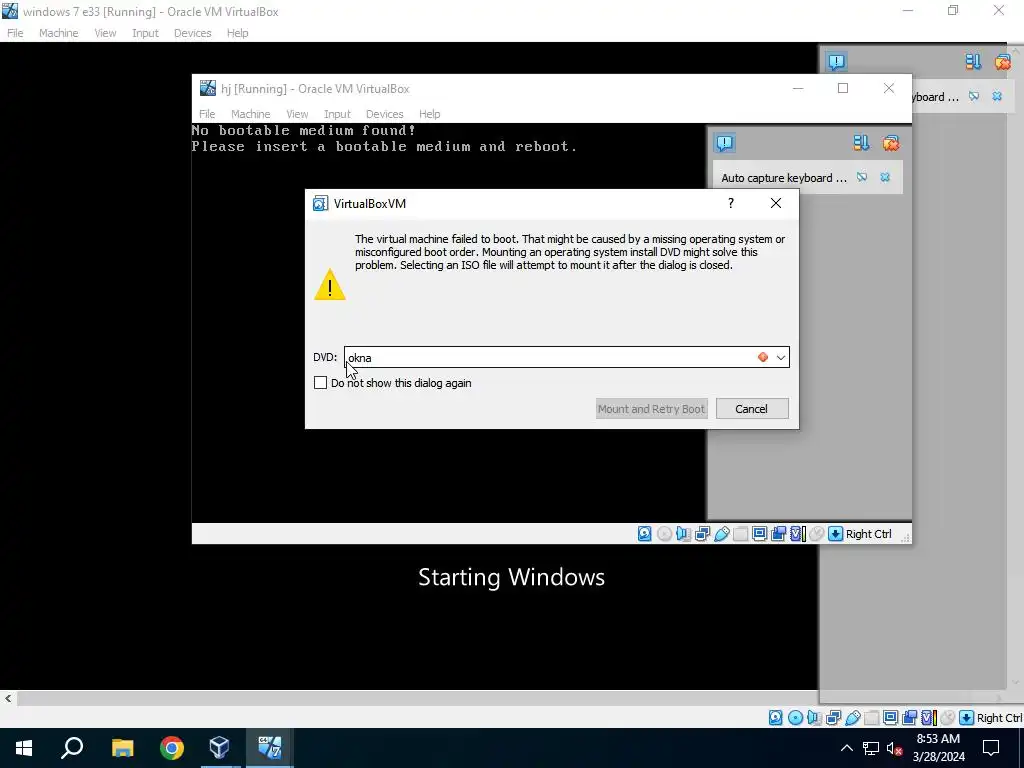Image resolution: width=1024 pixels, height=768 pixels.
Task: Click sort notifications icon in windows 7 e33 panel
Action: [973, 62]
